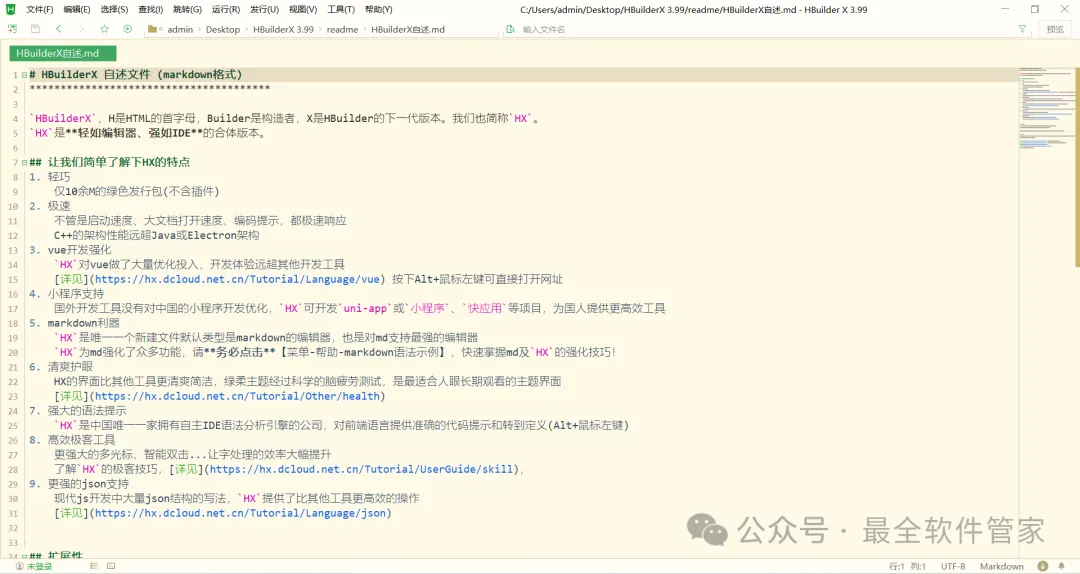This screenshot has width=1080, height=574.
Task: Click the Tutorial/UserGuide/skill URL on line 28
Action: pos(362,469)
